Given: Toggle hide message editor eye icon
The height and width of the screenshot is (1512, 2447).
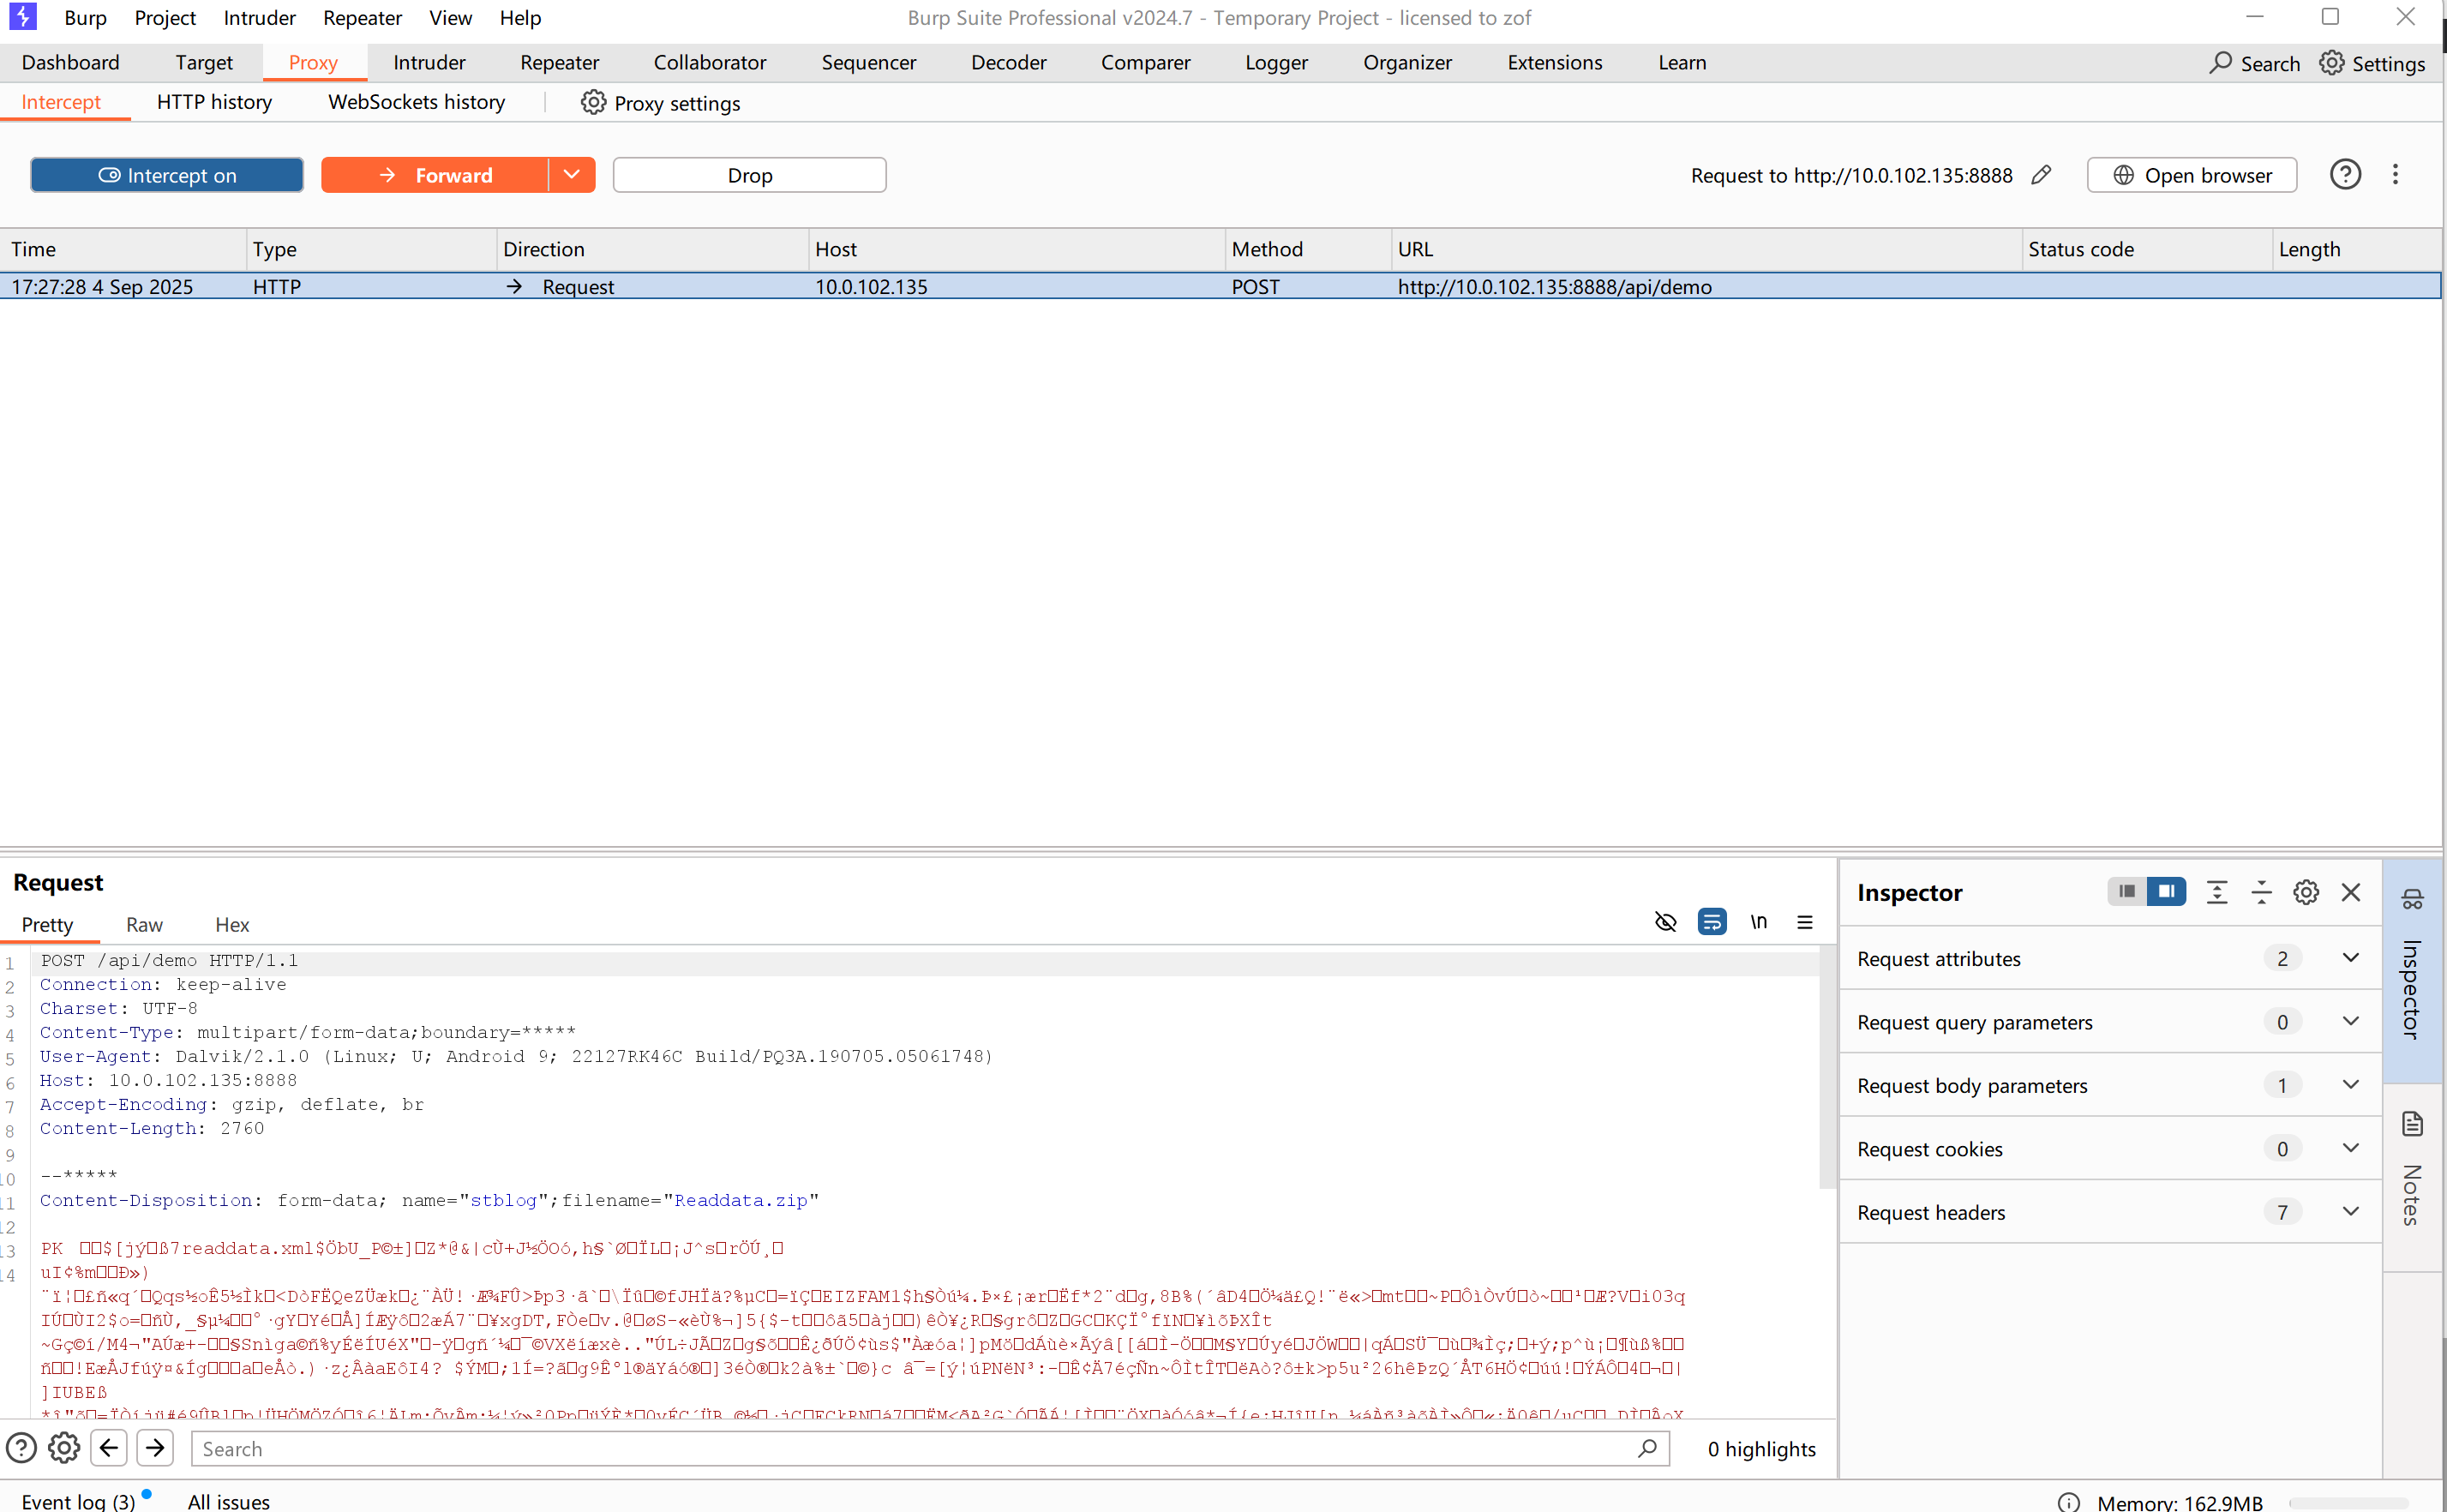Looking at the screenshot, I should 1665,922.
